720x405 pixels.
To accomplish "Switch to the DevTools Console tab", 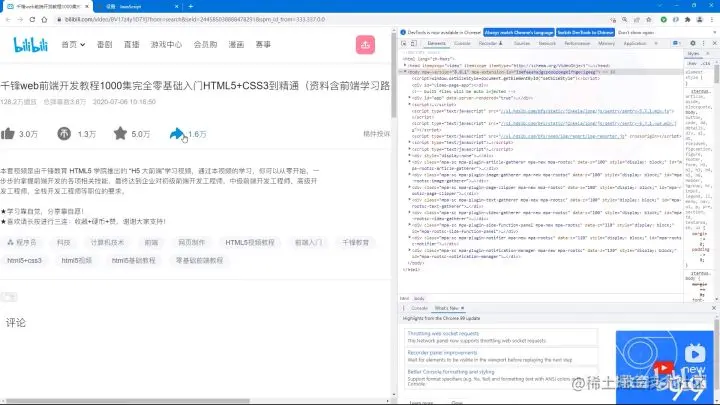I will coord(462,43).
